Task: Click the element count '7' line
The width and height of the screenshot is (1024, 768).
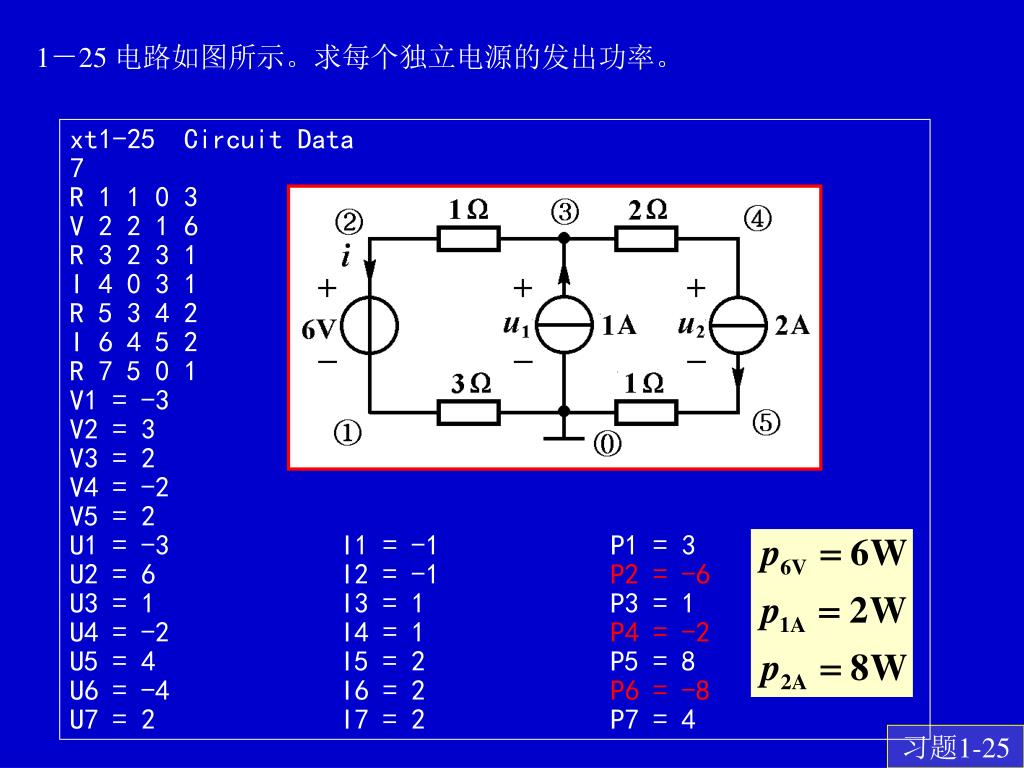Action: point(77,168)
